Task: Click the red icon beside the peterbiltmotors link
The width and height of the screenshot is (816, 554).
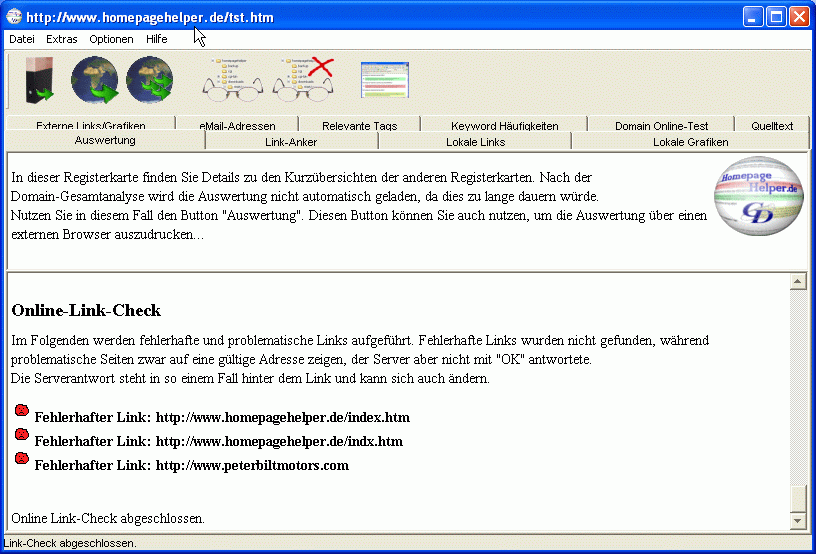Action: [x=22, y=458]
